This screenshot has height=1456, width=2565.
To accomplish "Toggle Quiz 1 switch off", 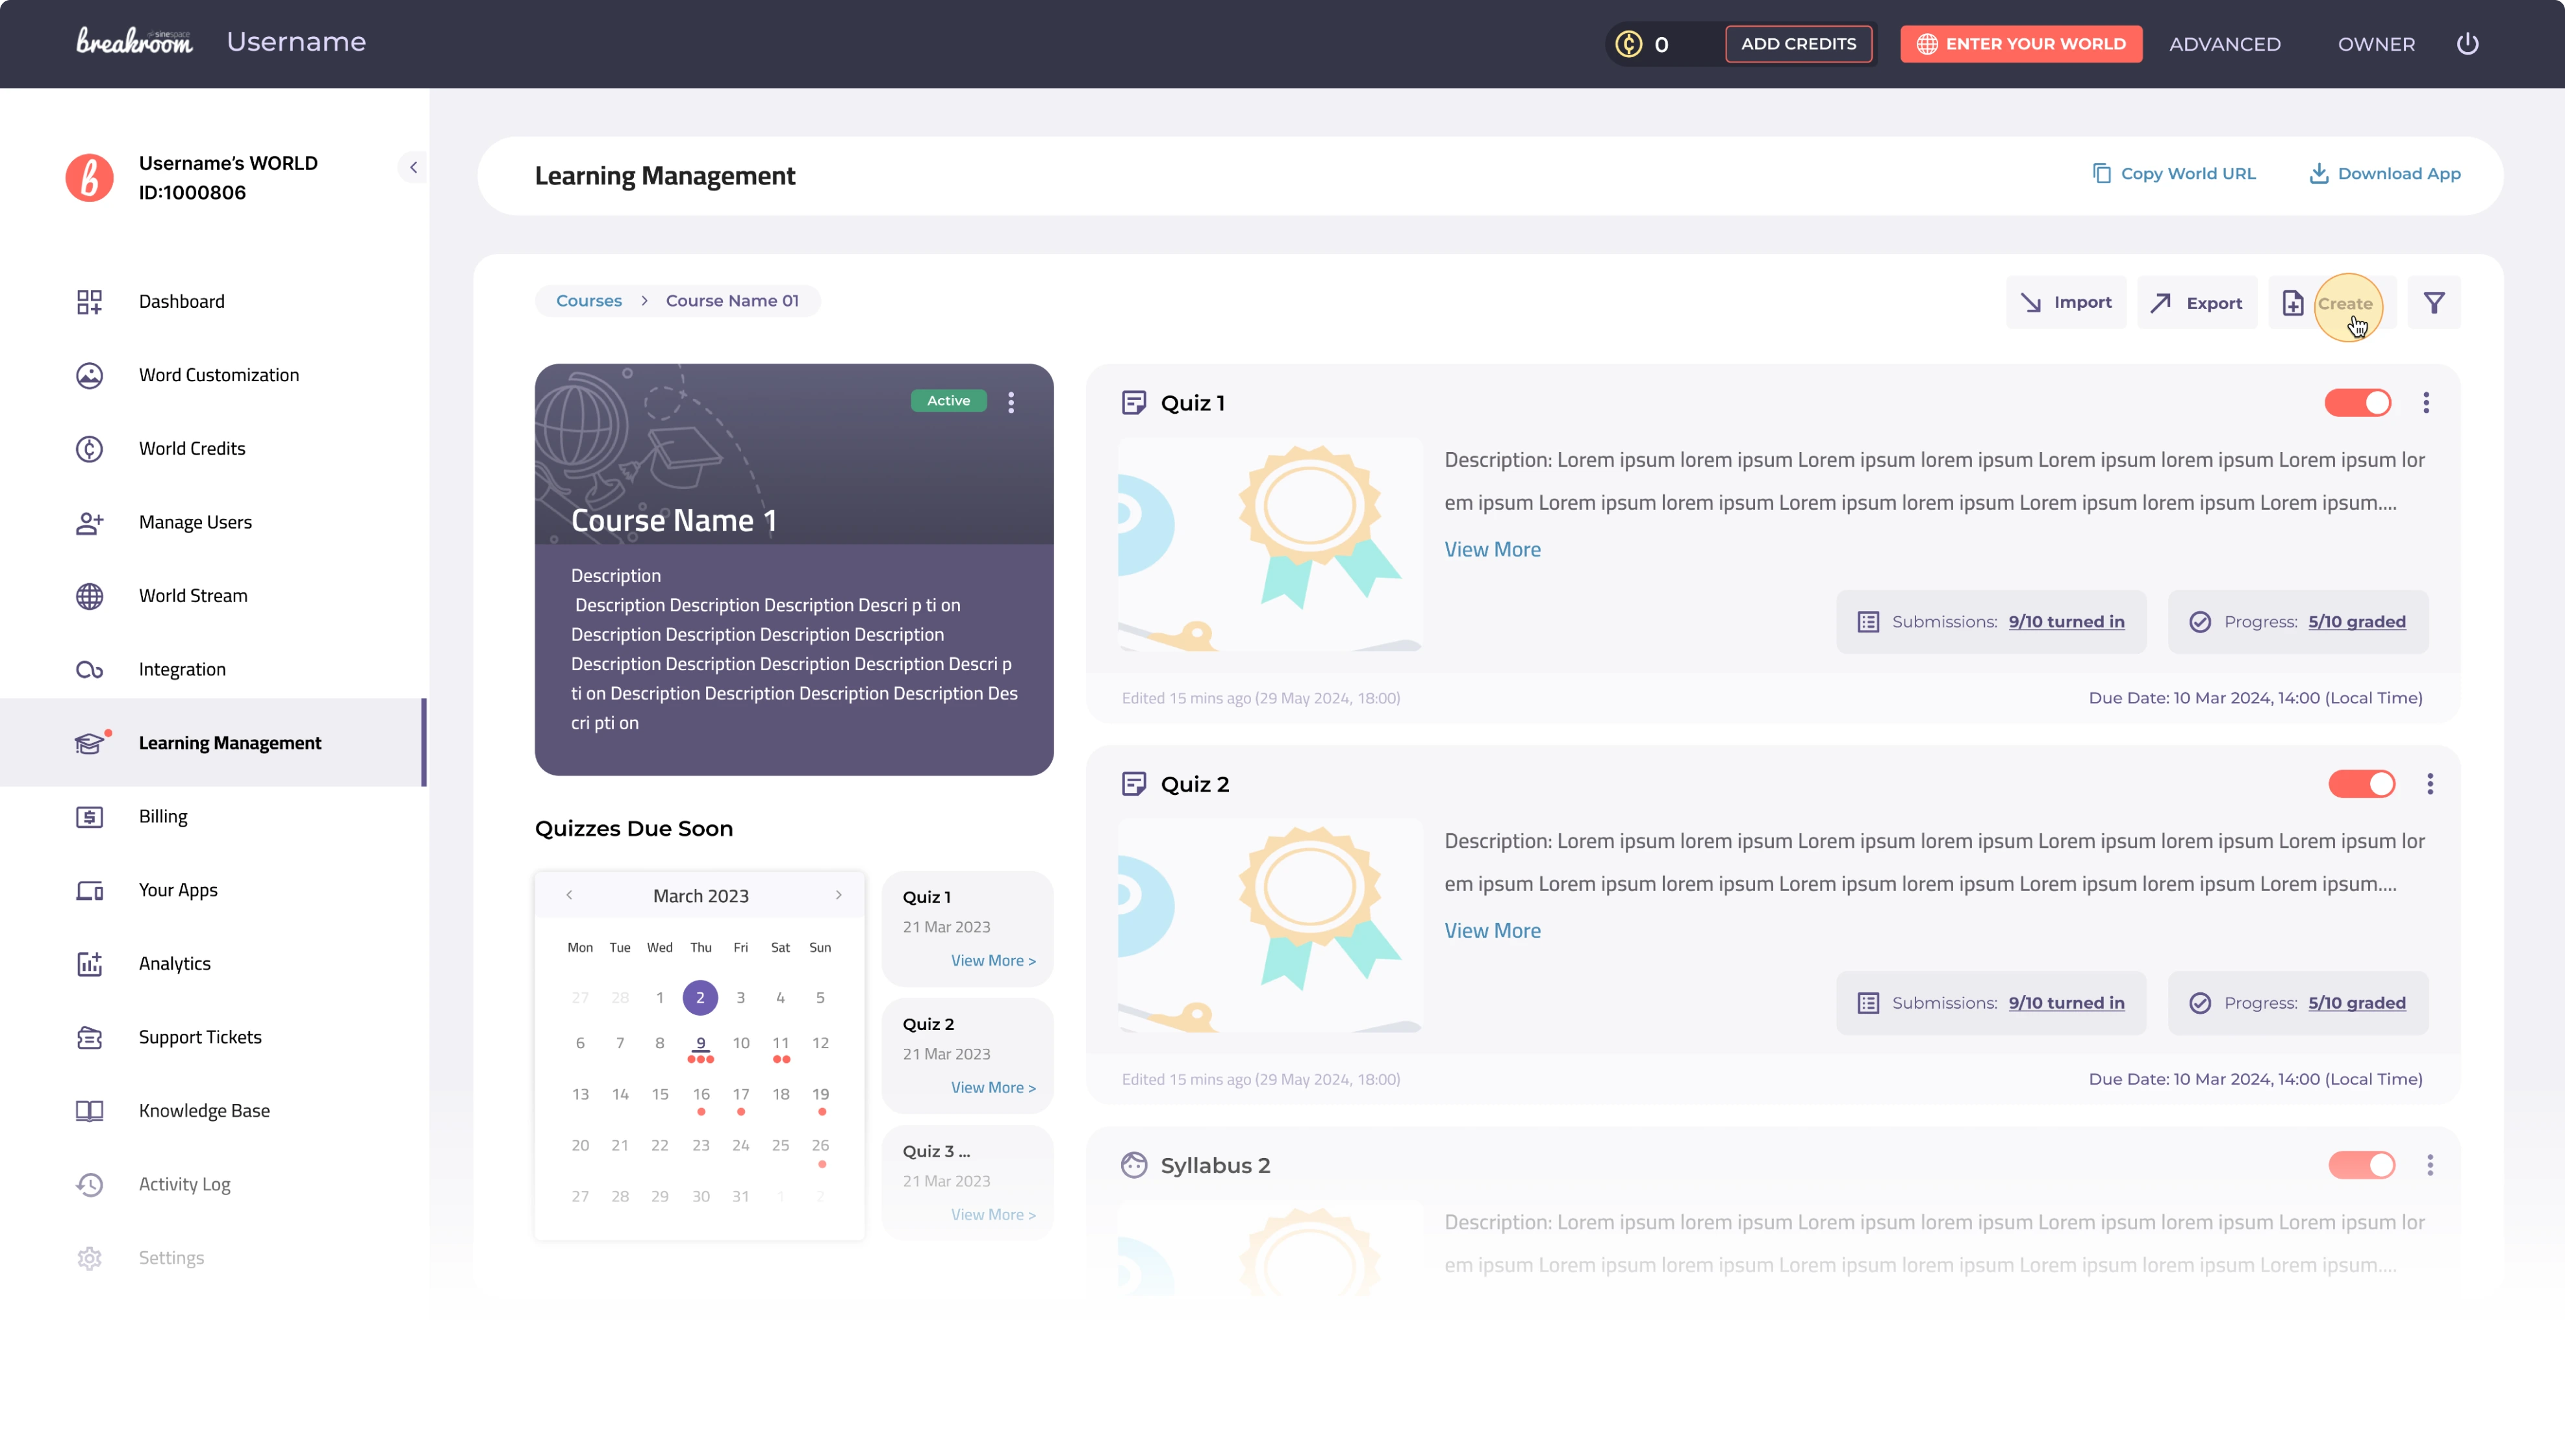I will pos(2358,403).
